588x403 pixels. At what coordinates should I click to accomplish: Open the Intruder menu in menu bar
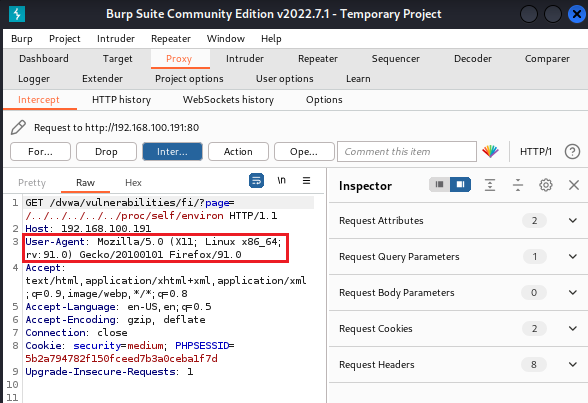pos(116,39)
